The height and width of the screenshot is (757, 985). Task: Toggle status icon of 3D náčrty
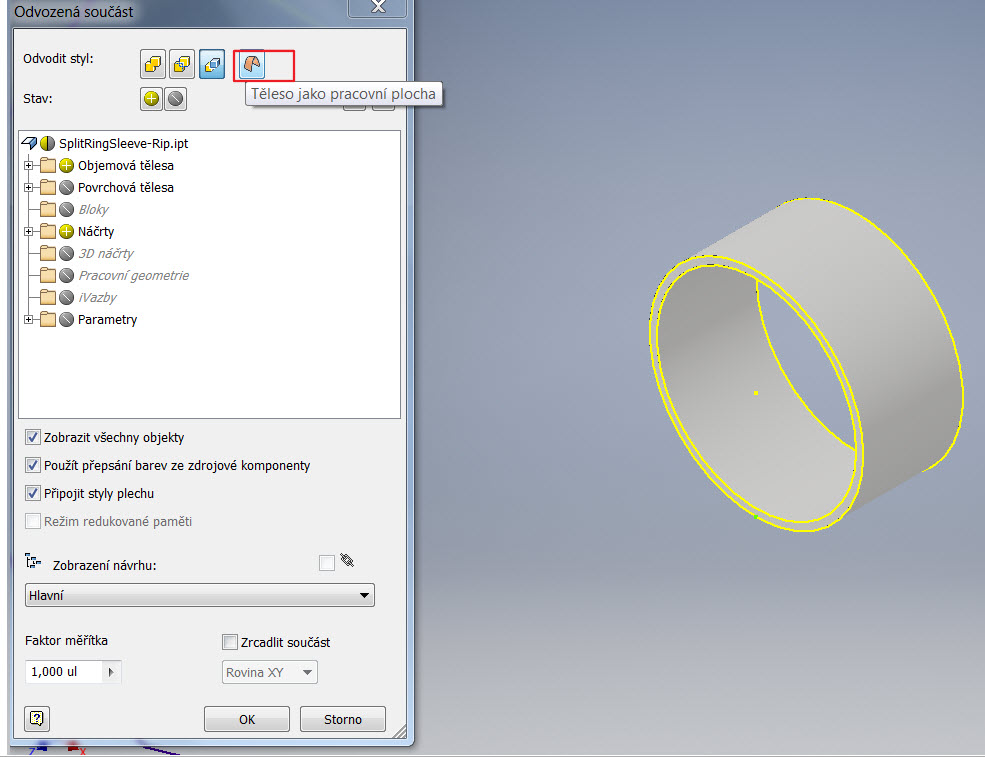(x=67, y=254)
